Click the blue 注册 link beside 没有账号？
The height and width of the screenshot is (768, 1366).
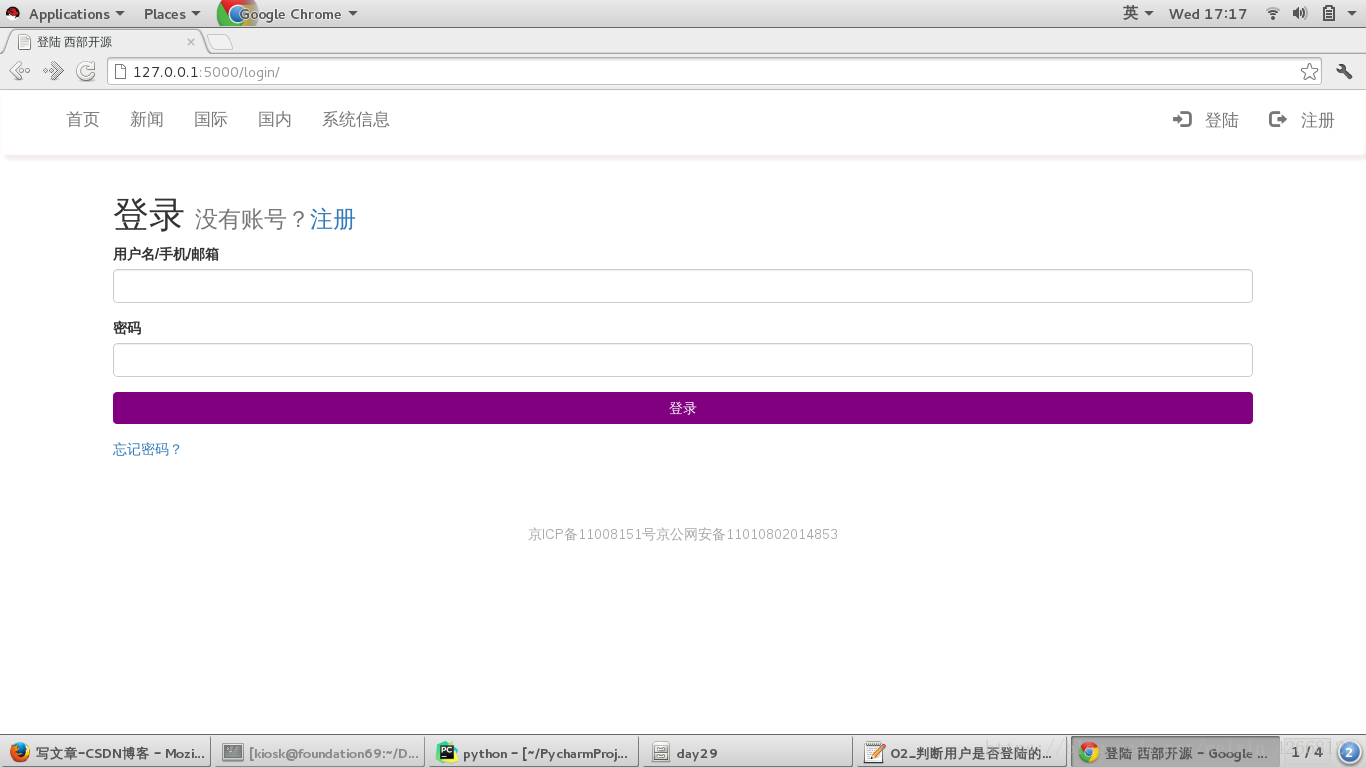(333, 219)
